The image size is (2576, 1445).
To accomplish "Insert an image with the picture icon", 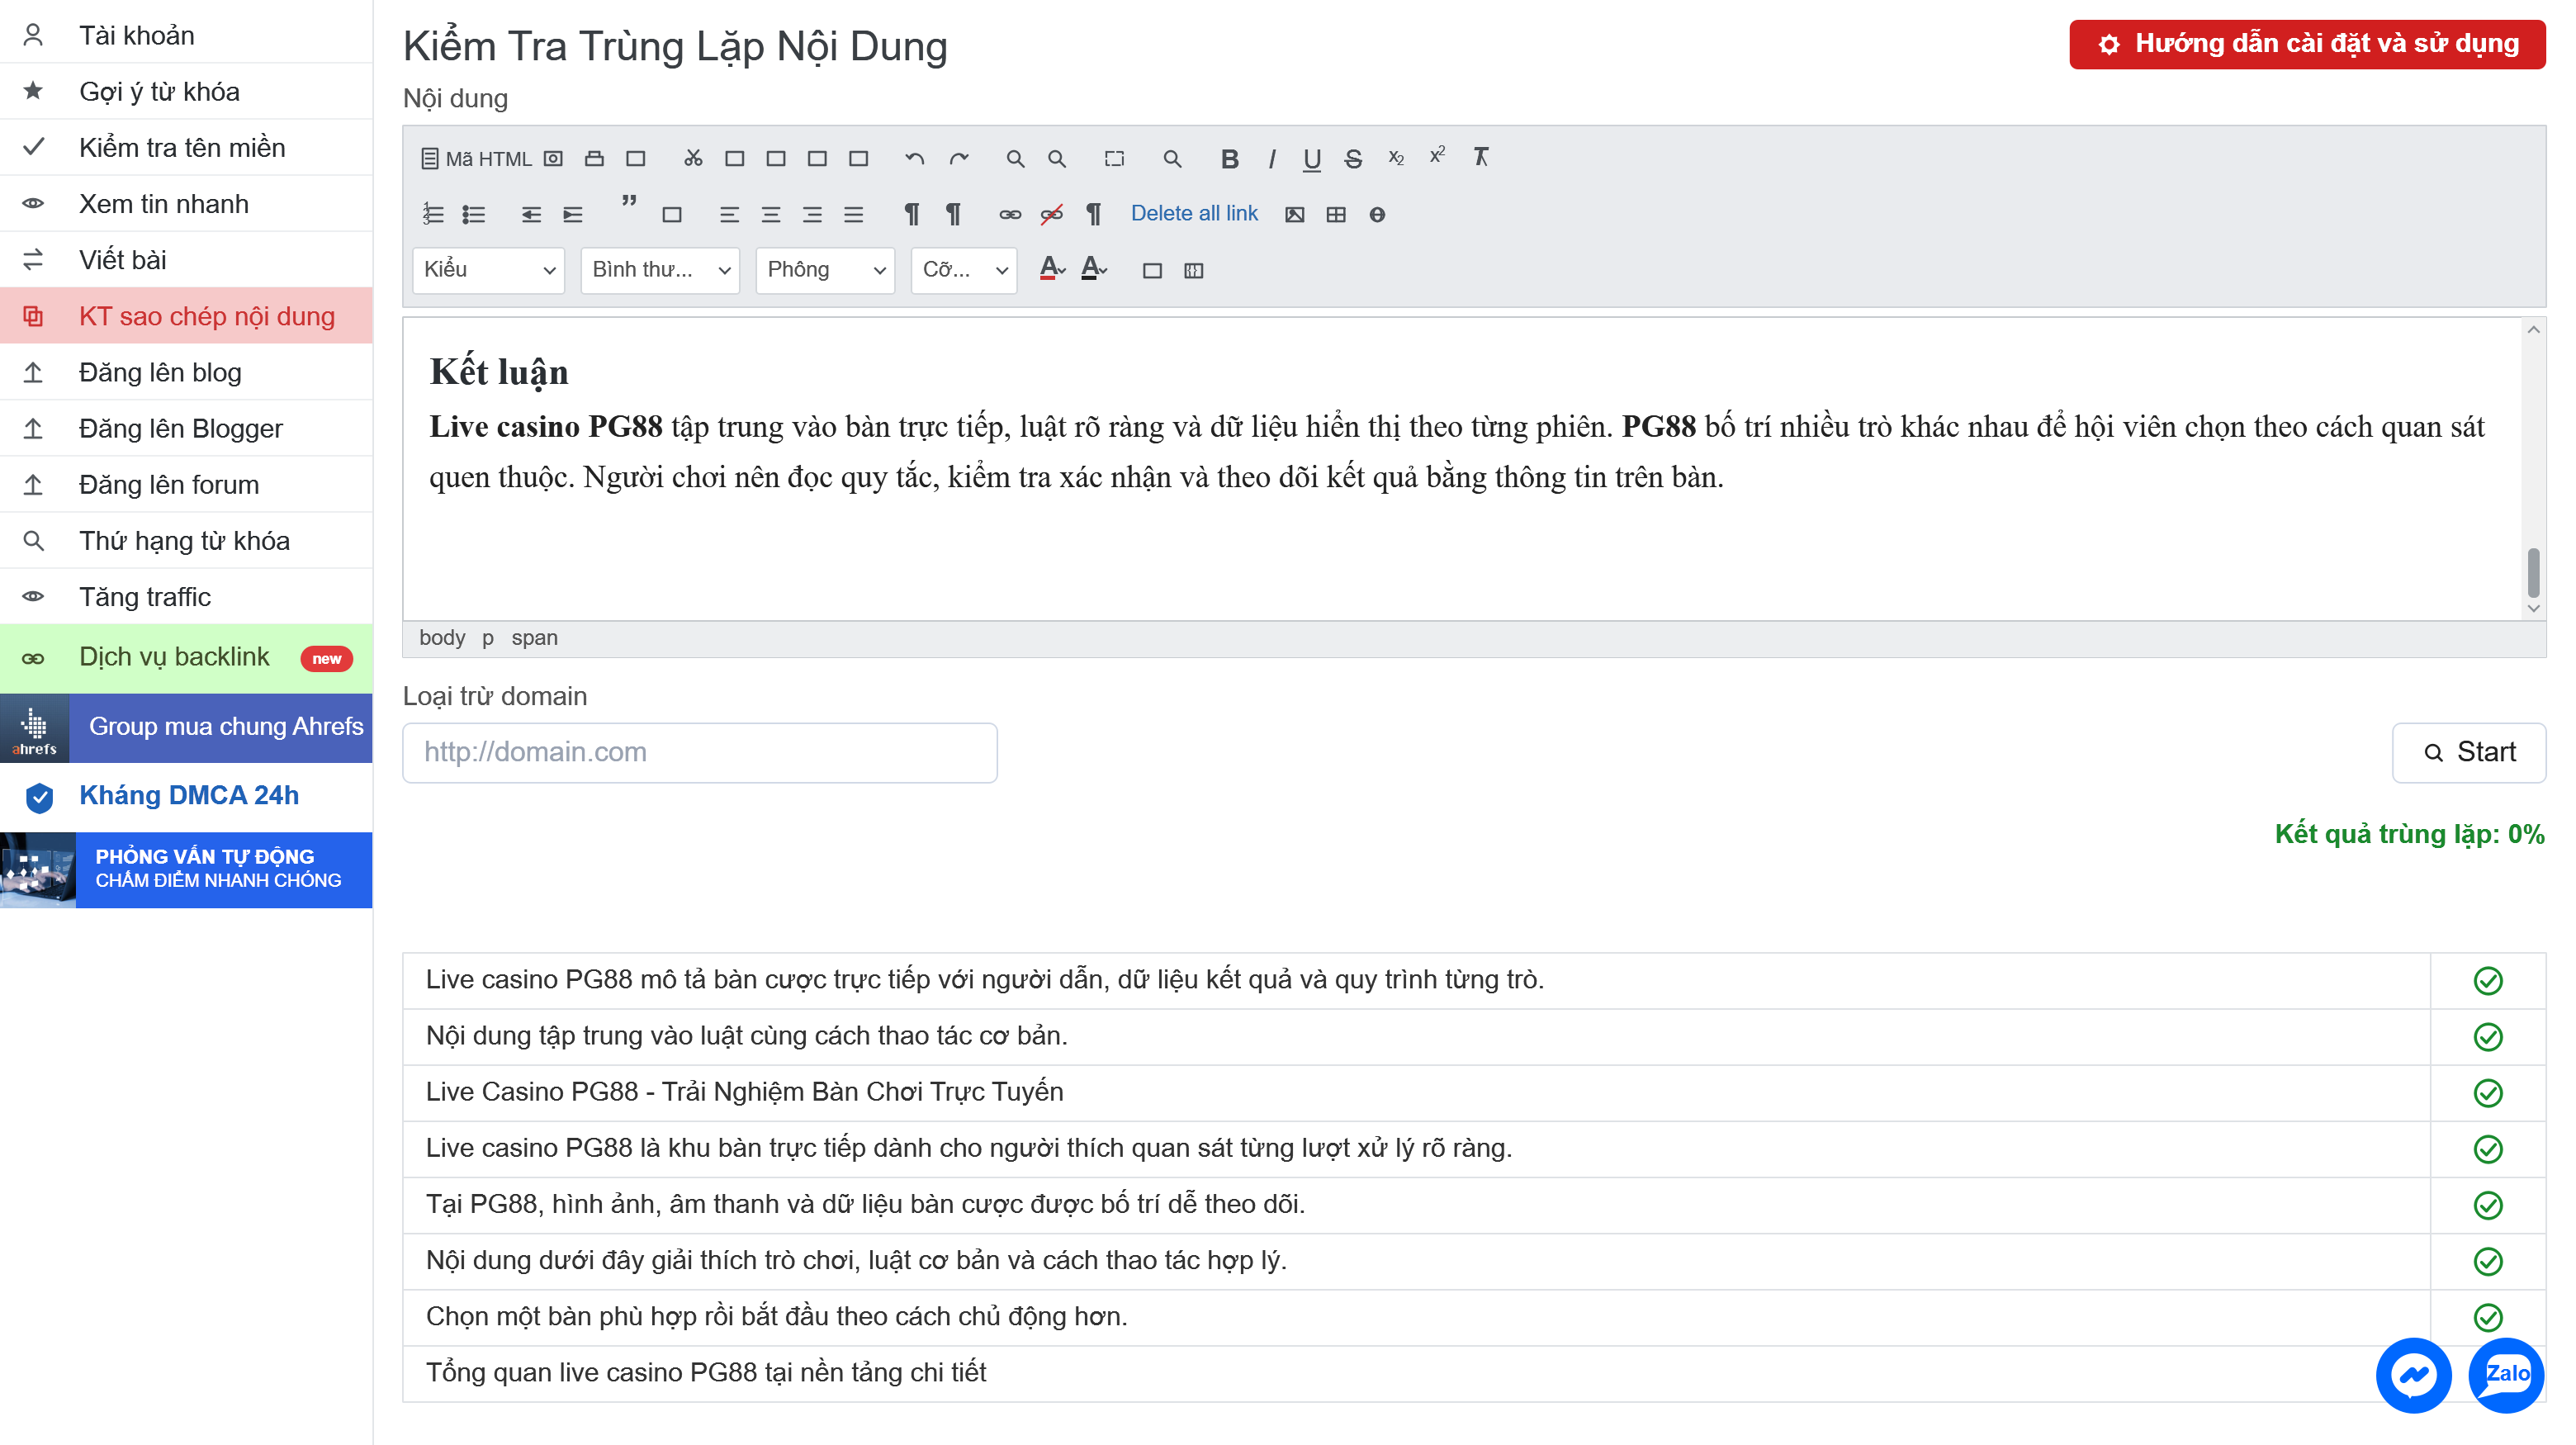I will pyautogui.click(x=1294, y=214).
